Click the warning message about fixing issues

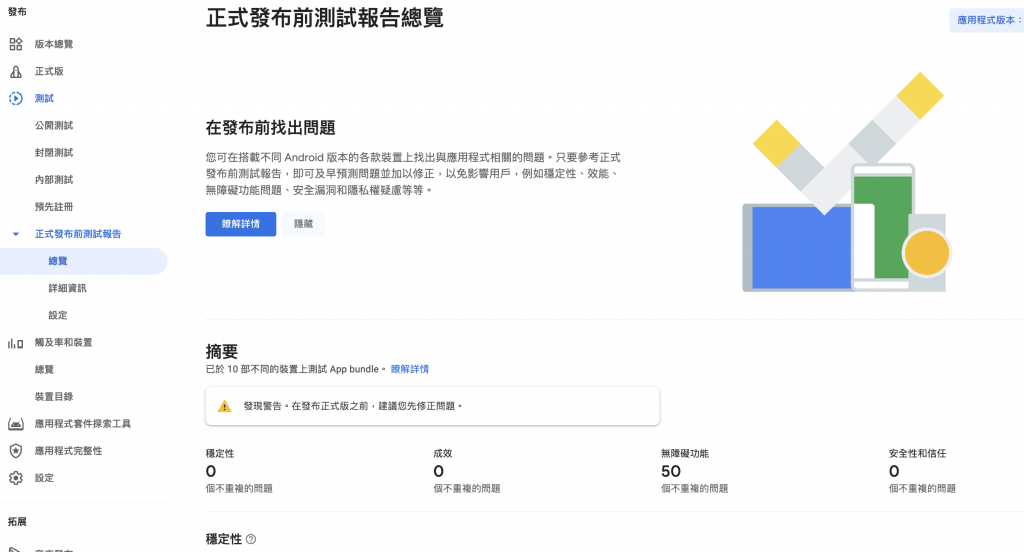click(353, 406)
